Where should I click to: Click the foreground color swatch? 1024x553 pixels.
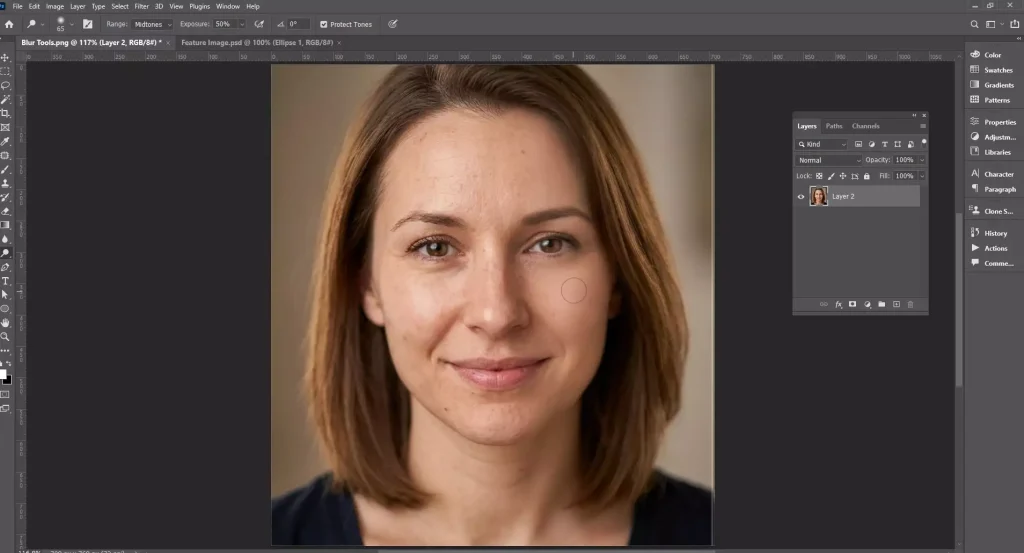[x=3, y=374]
